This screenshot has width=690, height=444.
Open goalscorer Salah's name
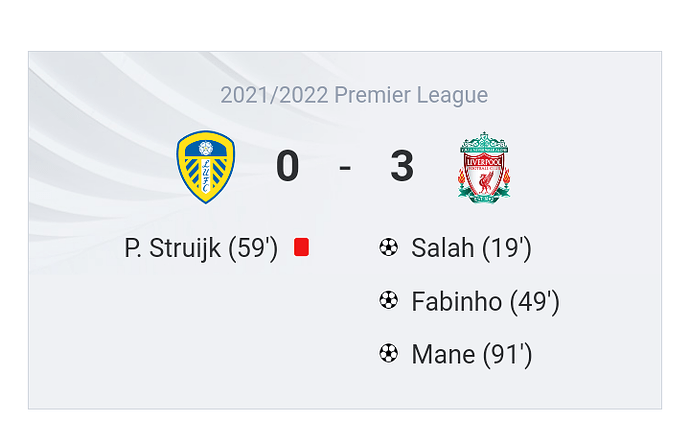point(442,248)
